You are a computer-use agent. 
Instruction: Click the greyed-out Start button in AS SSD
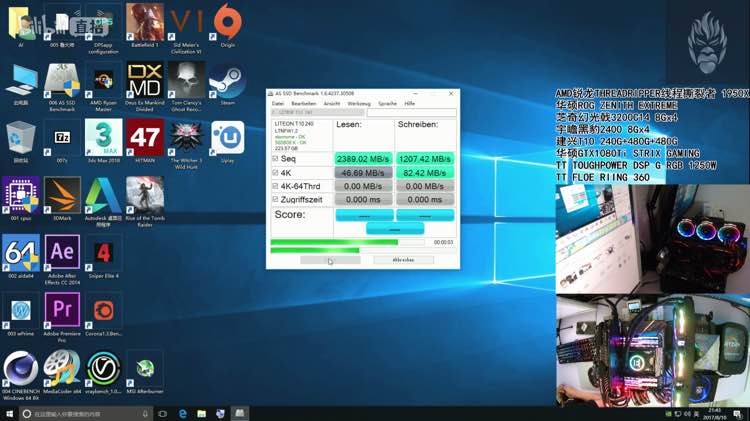(330, 260)
